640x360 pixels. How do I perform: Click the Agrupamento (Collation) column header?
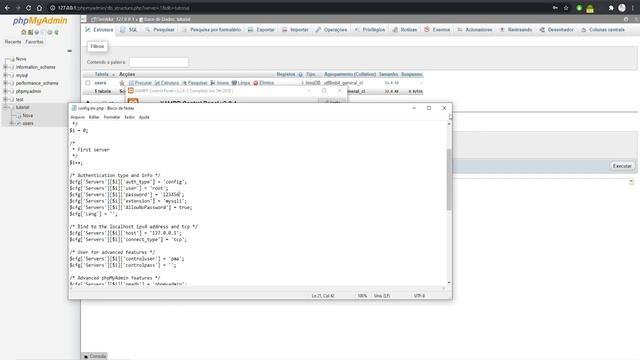tap(350, 74)
